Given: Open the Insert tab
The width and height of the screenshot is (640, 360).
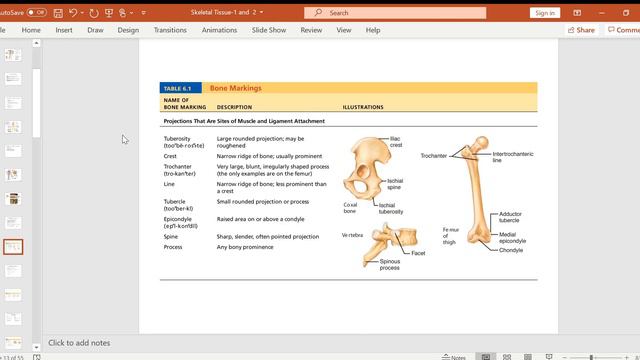Looking at the screenshot, I should click(64, 30).
